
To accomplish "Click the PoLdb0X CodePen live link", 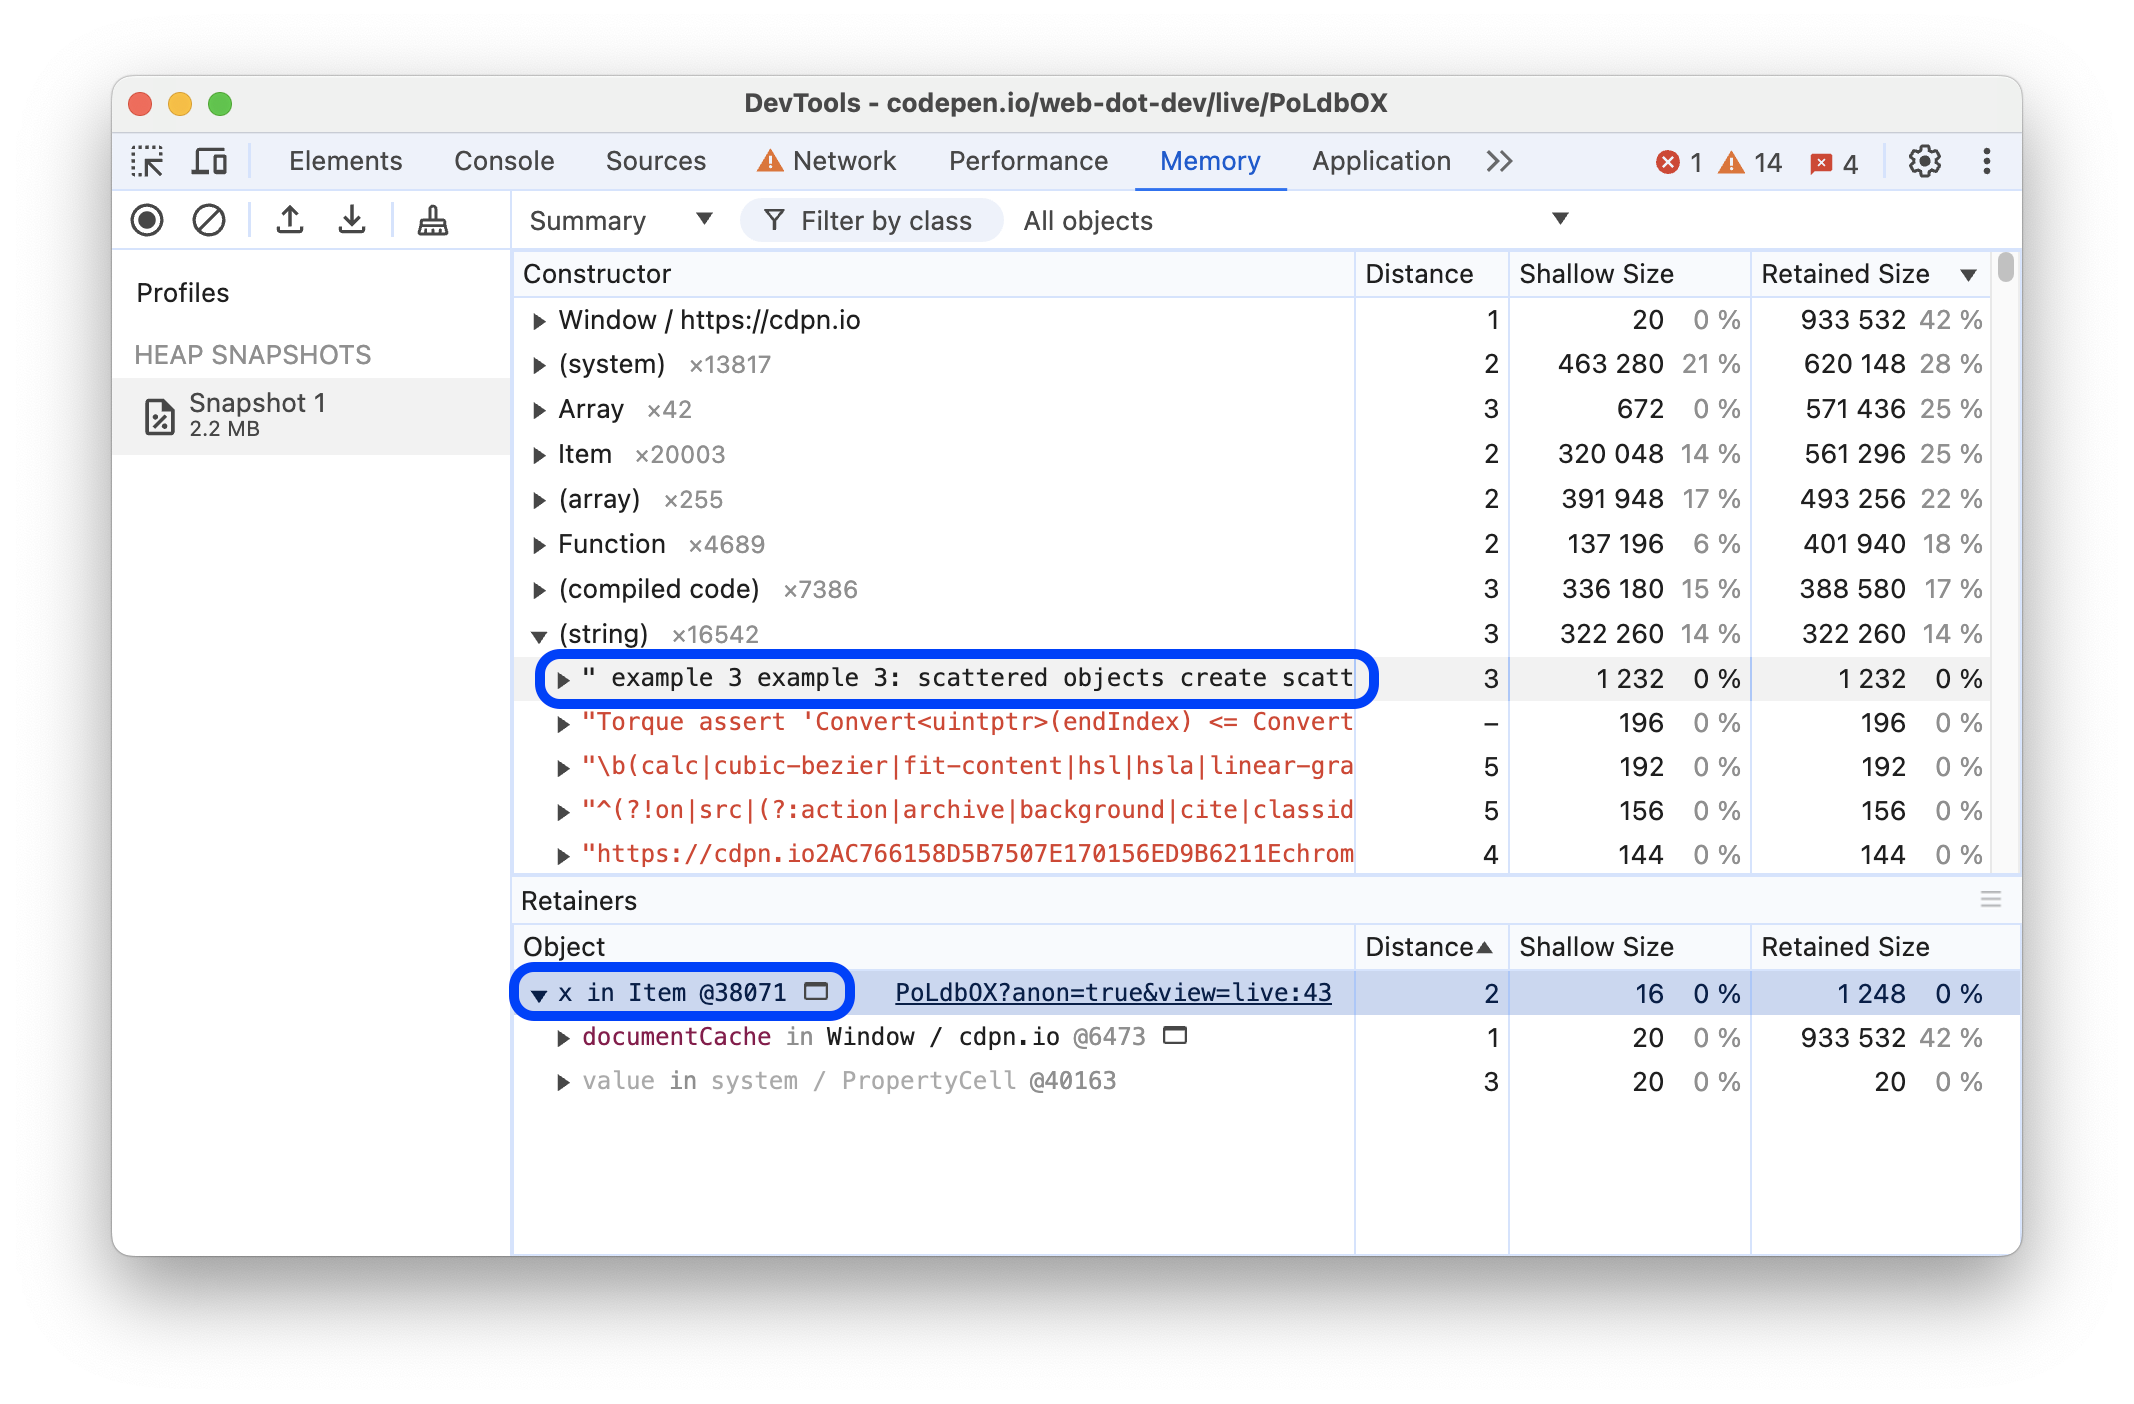I will [x=1112, y=992].
